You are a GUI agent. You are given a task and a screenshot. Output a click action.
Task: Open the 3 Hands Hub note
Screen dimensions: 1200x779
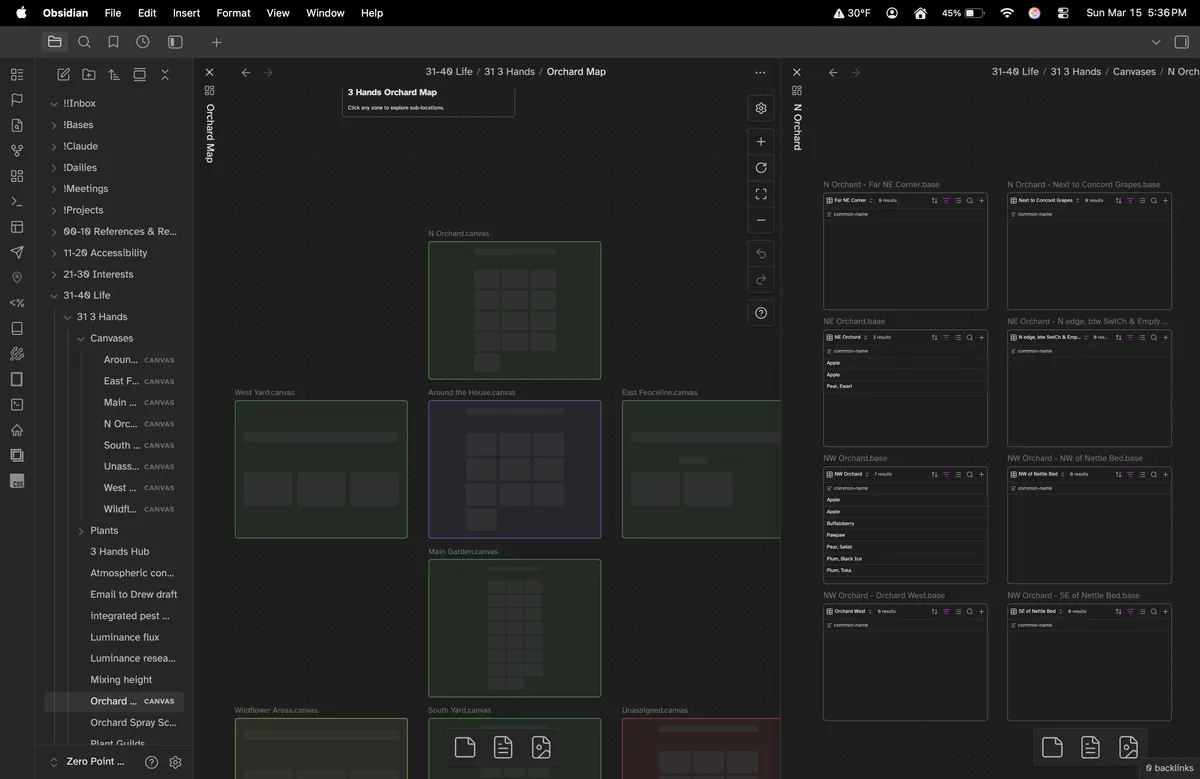119,552
